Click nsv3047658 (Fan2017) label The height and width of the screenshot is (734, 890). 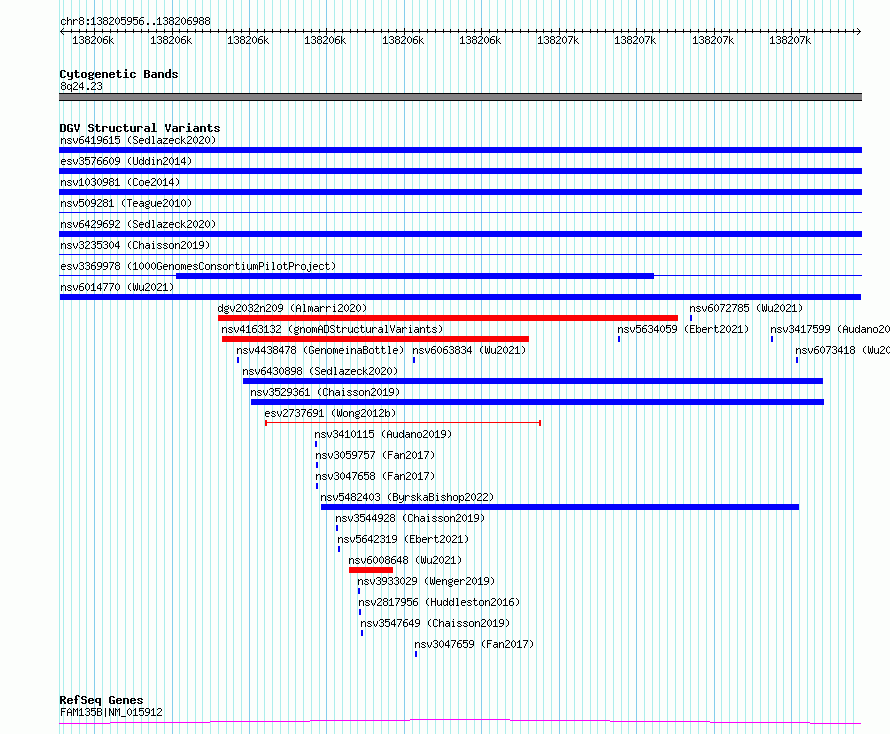coord(375,476)
